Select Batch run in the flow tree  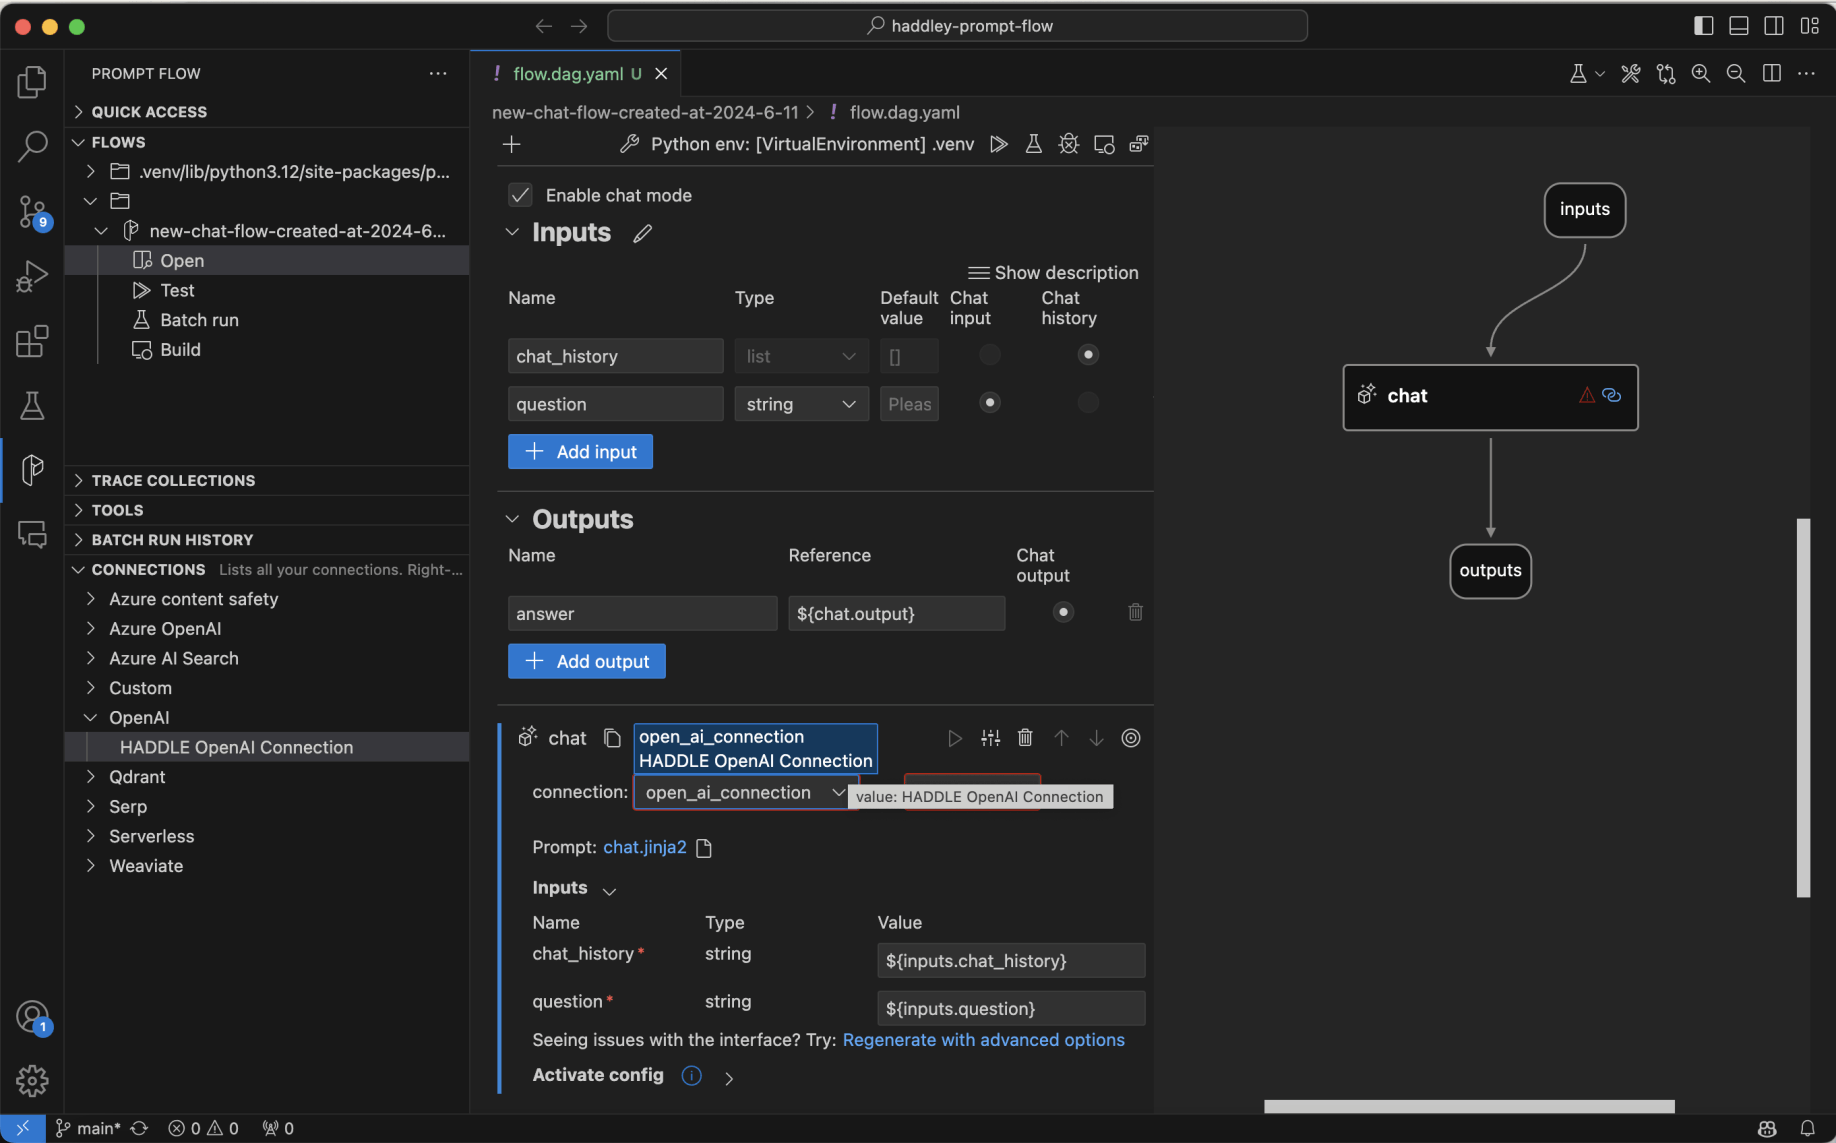tap(199, 320)
